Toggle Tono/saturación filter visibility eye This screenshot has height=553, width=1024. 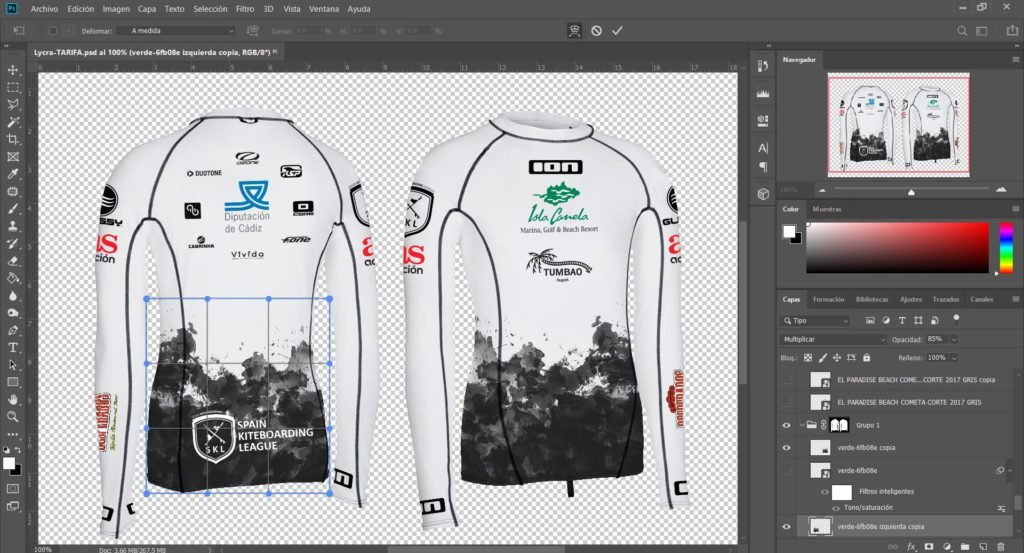pyautogui.click(x=836, y=508)
